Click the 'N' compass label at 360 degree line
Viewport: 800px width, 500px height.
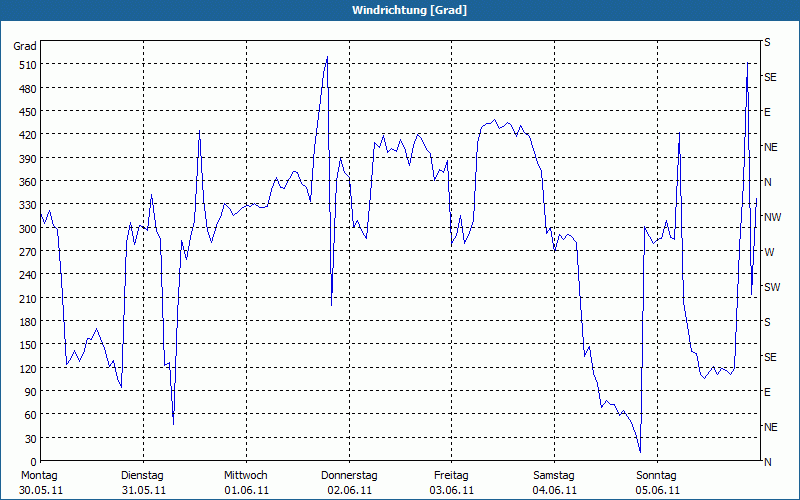[767, 182]
